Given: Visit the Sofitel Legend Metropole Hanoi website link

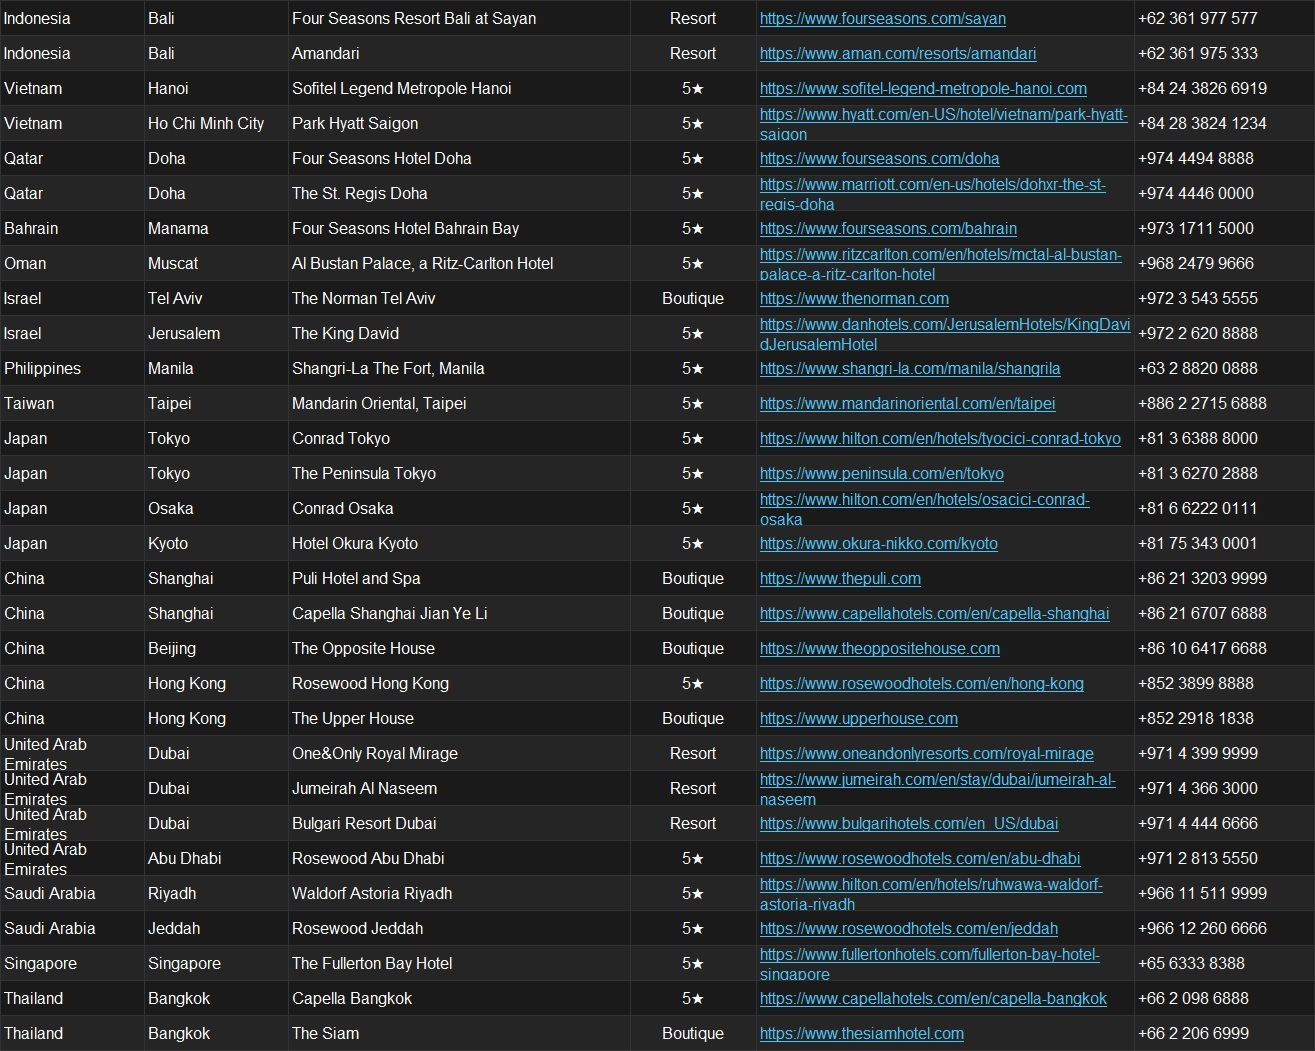Looking at the screenshot, I should (923, 89).
